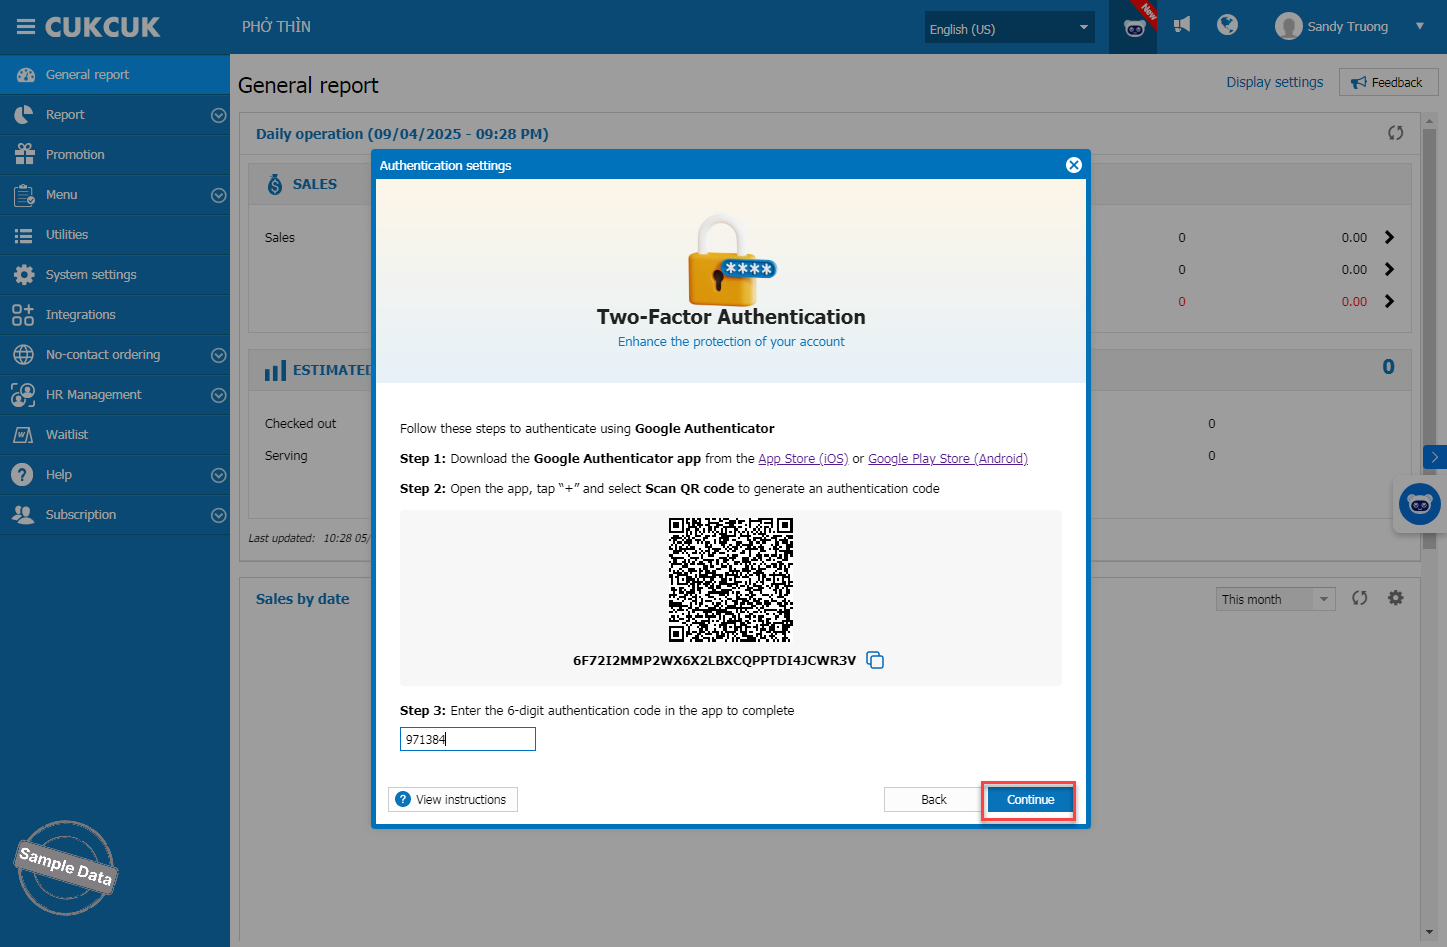1447x947 pixels.
Task: Open Sales by date settings gear
Action: 1395,598
